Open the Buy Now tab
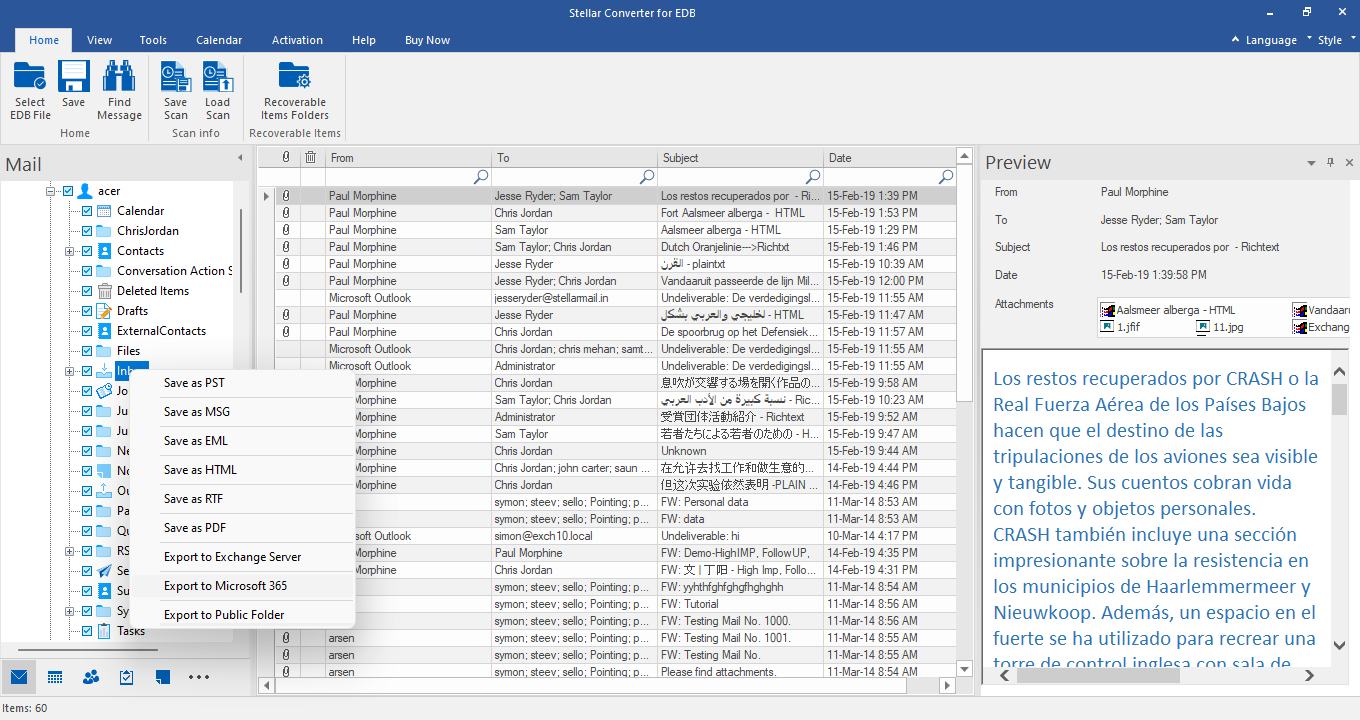1360x720 pixels. 427,40
